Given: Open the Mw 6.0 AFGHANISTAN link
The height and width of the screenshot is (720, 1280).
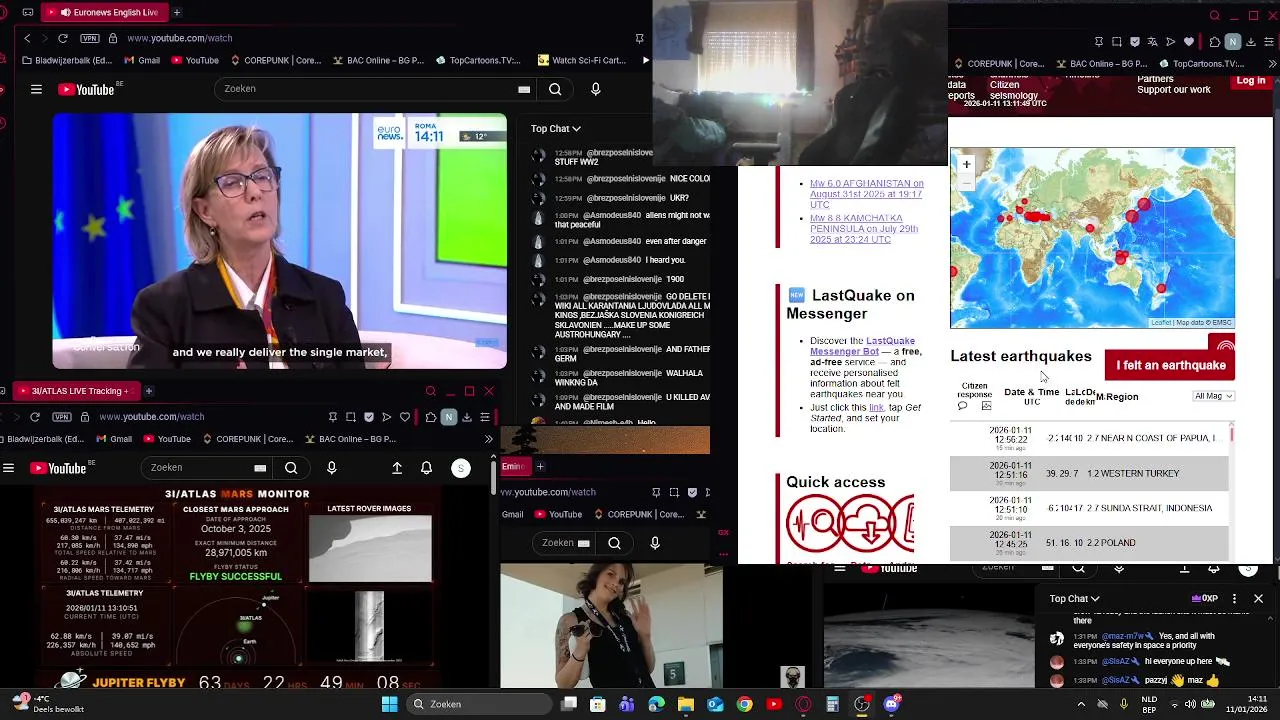Looking at the screenshot, I should [866, 194].
